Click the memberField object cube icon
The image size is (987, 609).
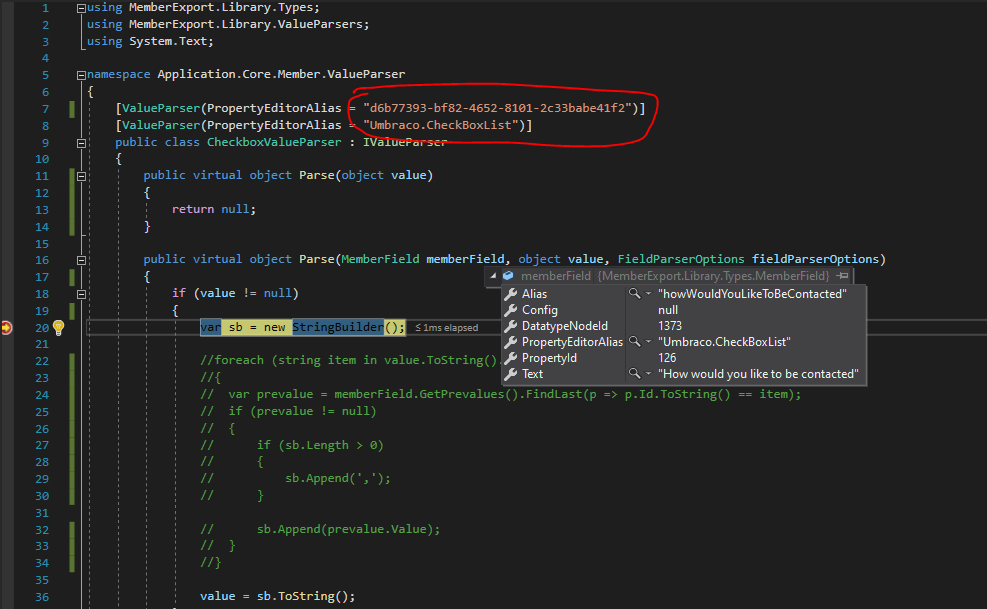(x=508, y=276)
